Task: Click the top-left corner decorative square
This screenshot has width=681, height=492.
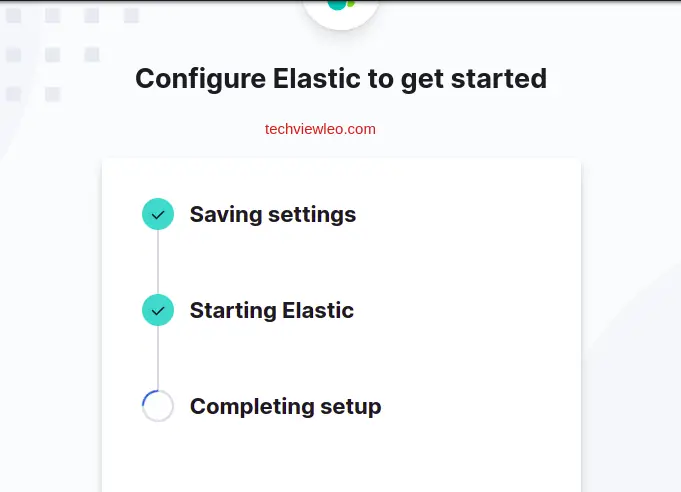Action: pos(14,15)
